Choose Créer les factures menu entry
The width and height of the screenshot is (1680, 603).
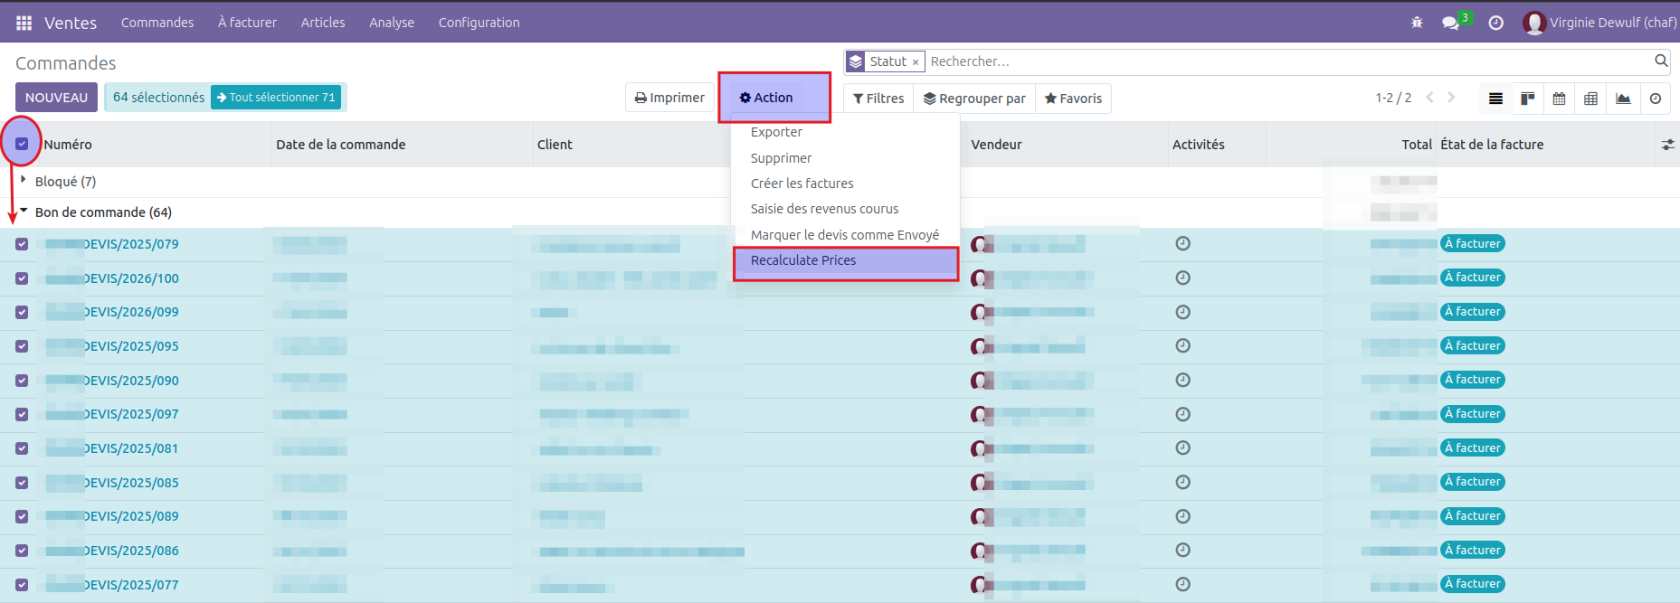pyautogui.click(x=802, y=183)
